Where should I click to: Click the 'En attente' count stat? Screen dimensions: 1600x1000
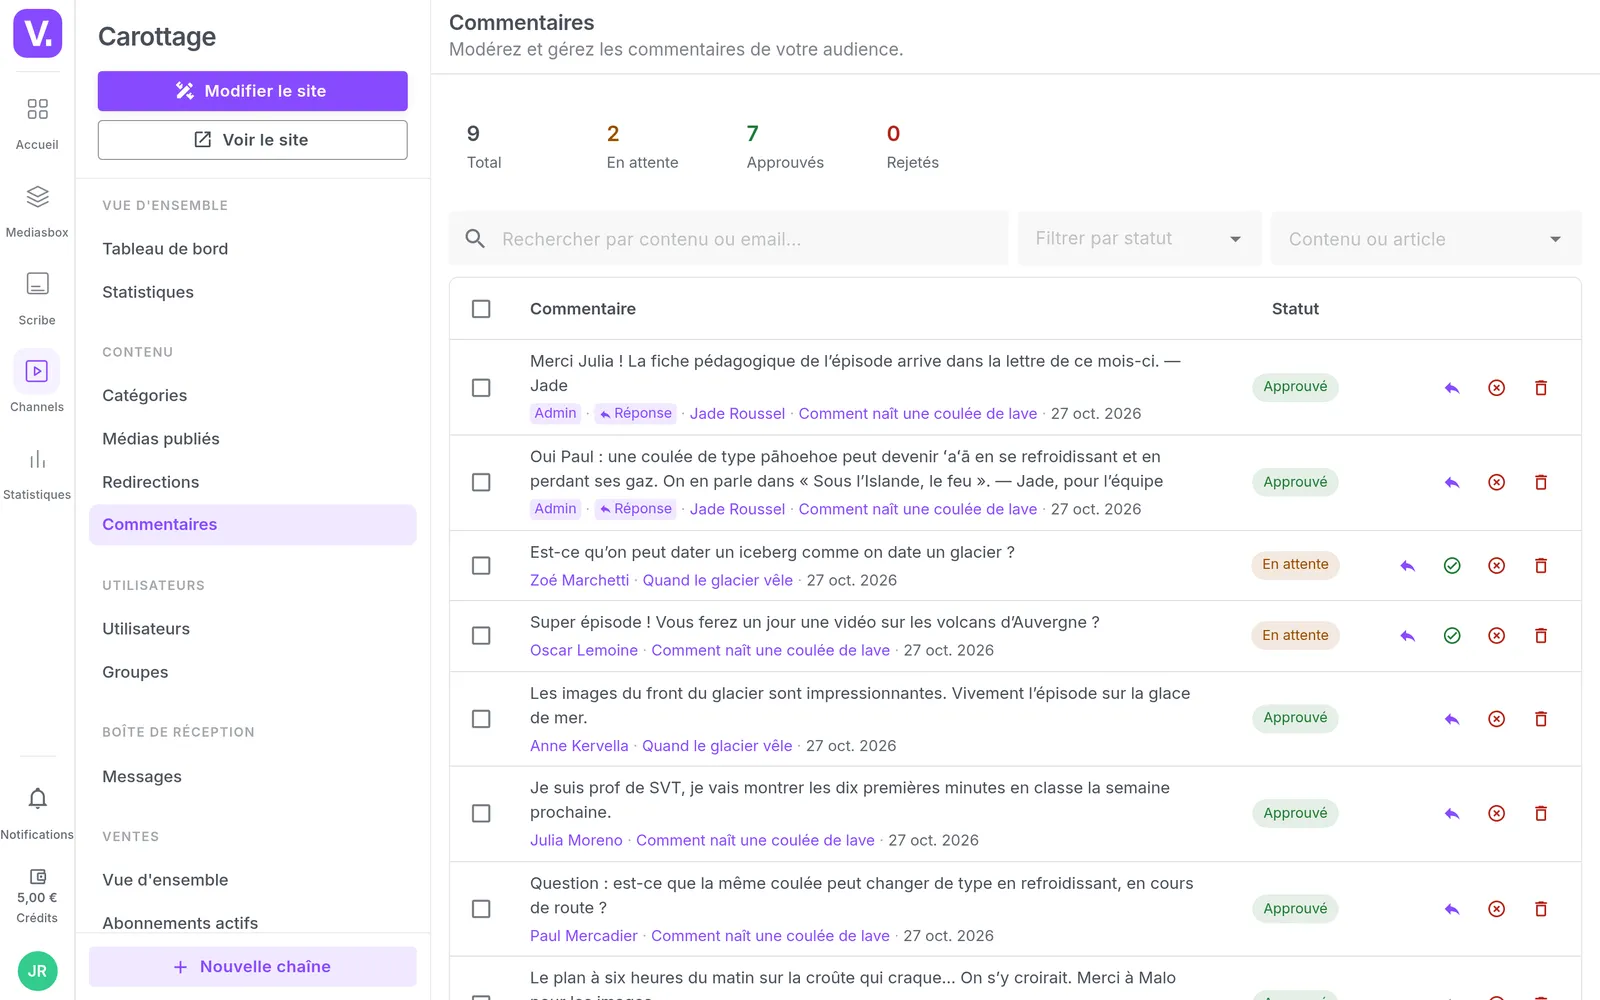tap(642, 147)
